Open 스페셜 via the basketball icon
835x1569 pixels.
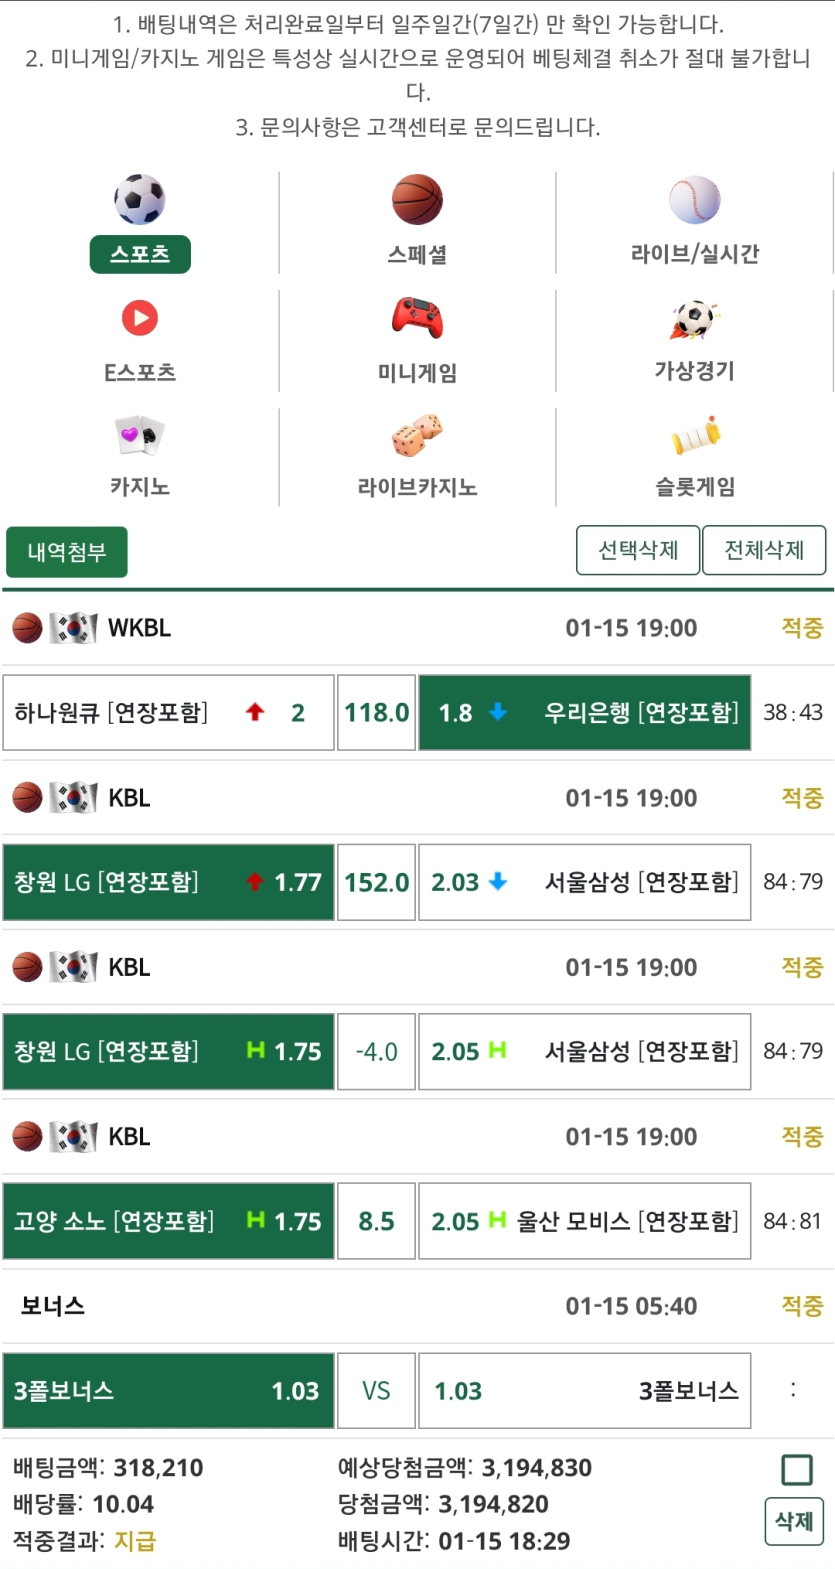pos(417,197)
